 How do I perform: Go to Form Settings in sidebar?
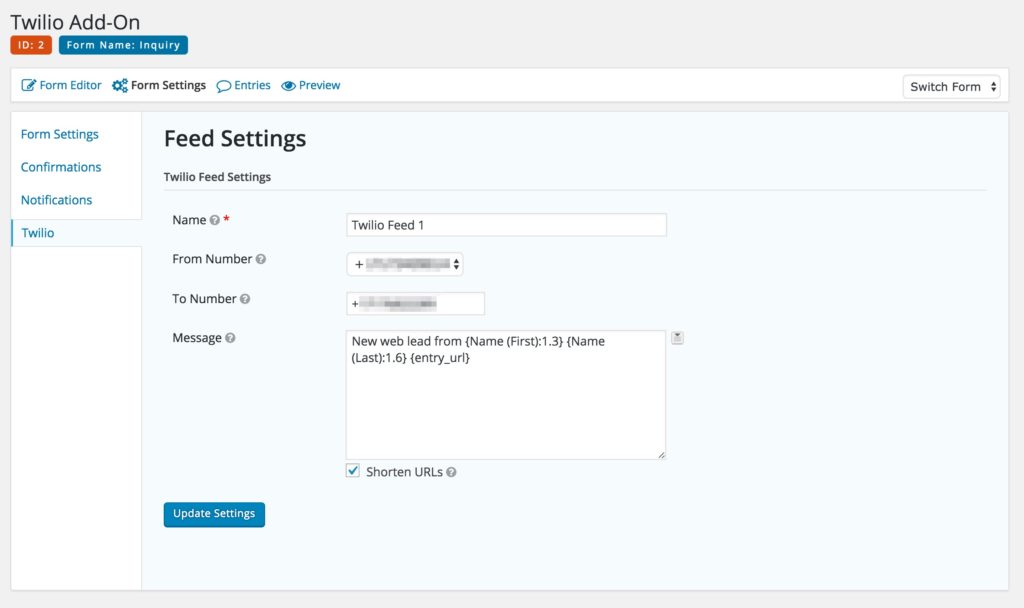click(59, 135)
